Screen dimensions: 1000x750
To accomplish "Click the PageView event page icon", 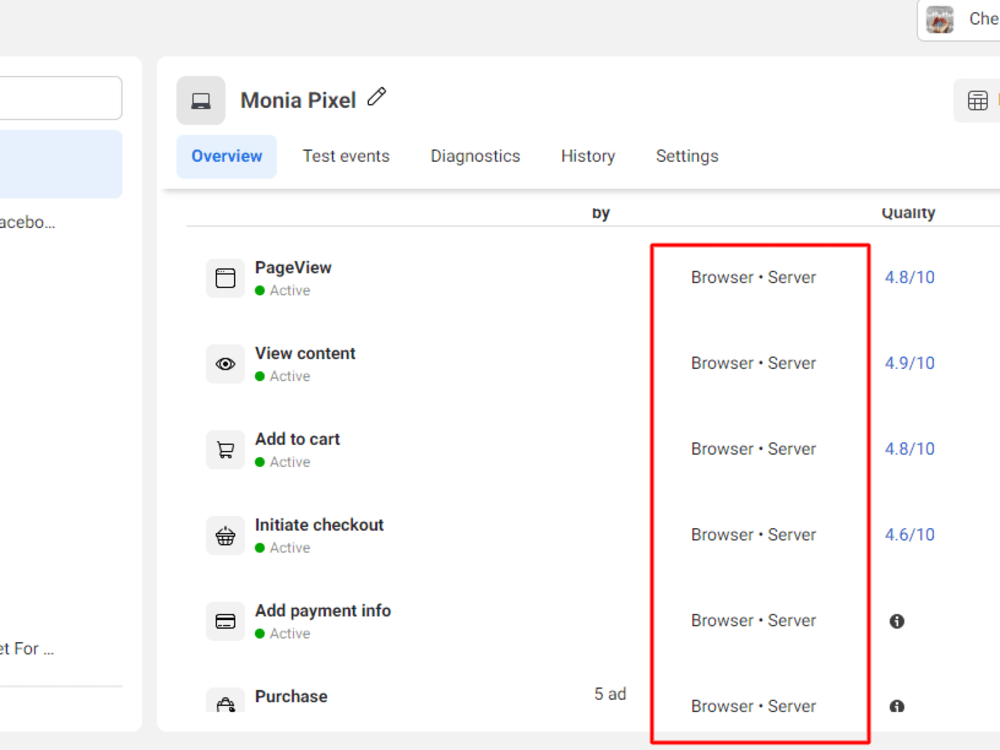I will [225, 277].
